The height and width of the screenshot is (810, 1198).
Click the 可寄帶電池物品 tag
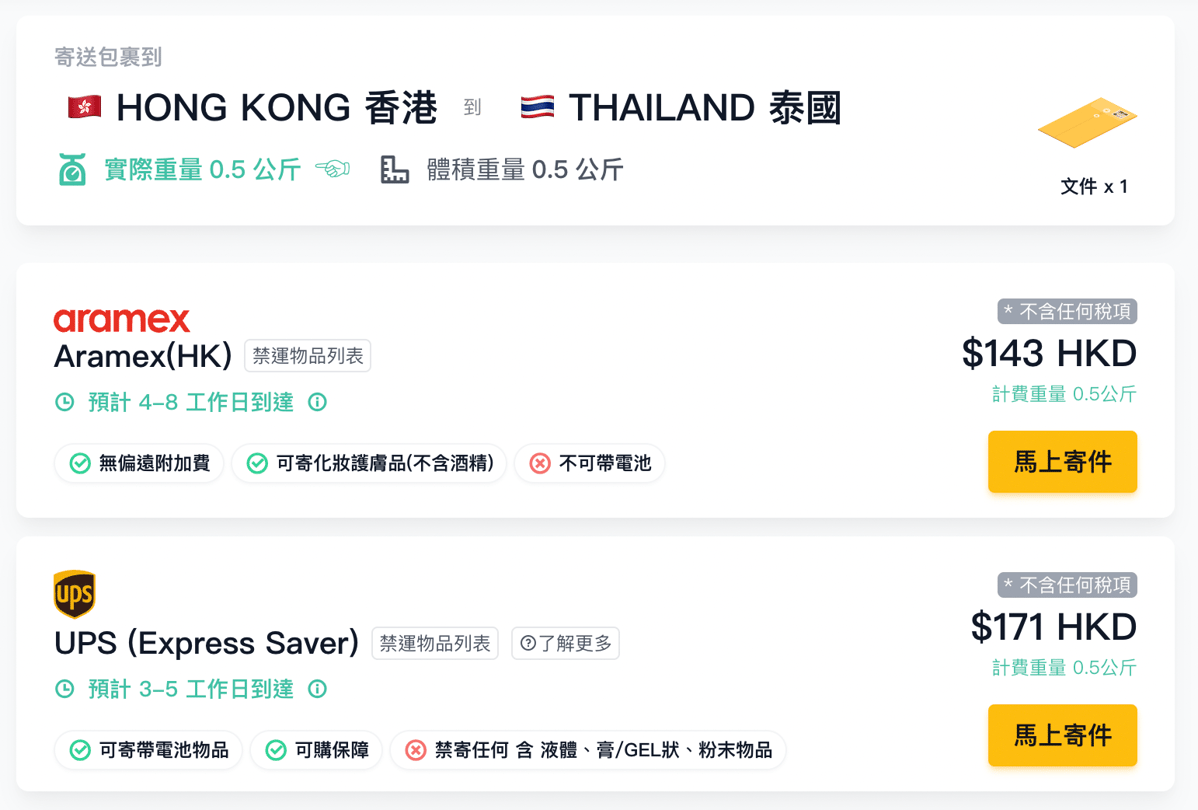[x=148, y=750]
